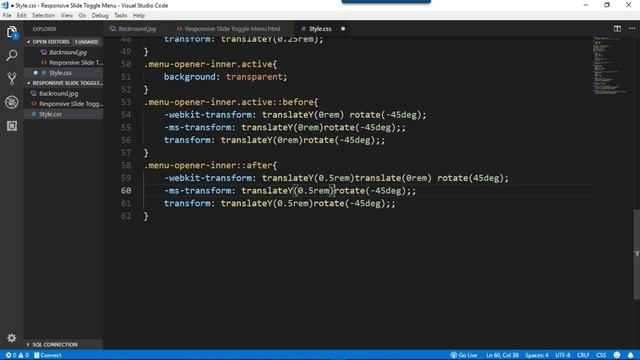The height and width of the screenshot is (360, 640).
Task: Open the Source Control view
Action: [x=12, y=78]
